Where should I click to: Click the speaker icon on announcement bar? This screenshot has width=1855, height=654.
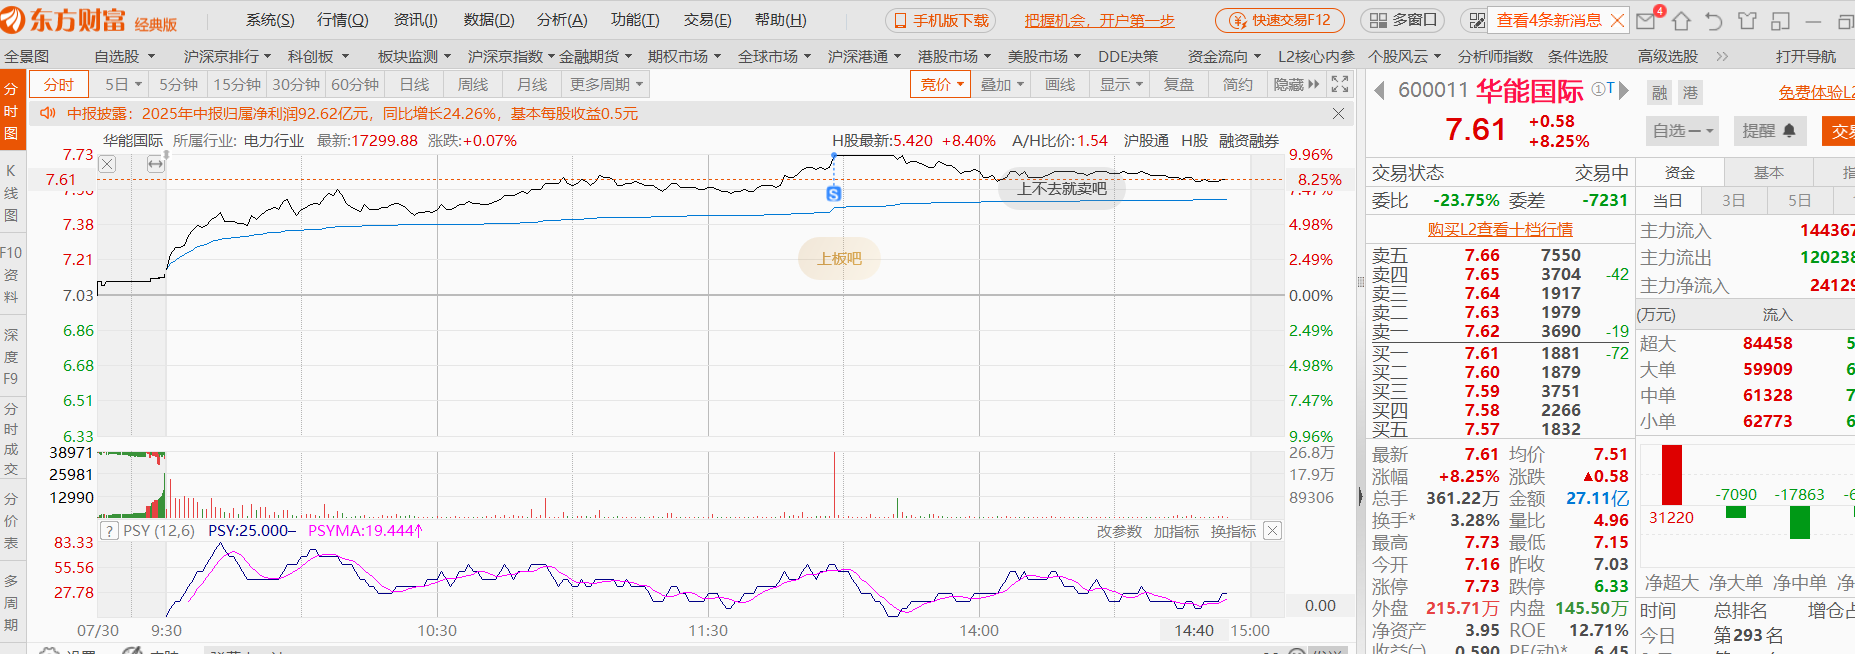(x=48, y=113)
